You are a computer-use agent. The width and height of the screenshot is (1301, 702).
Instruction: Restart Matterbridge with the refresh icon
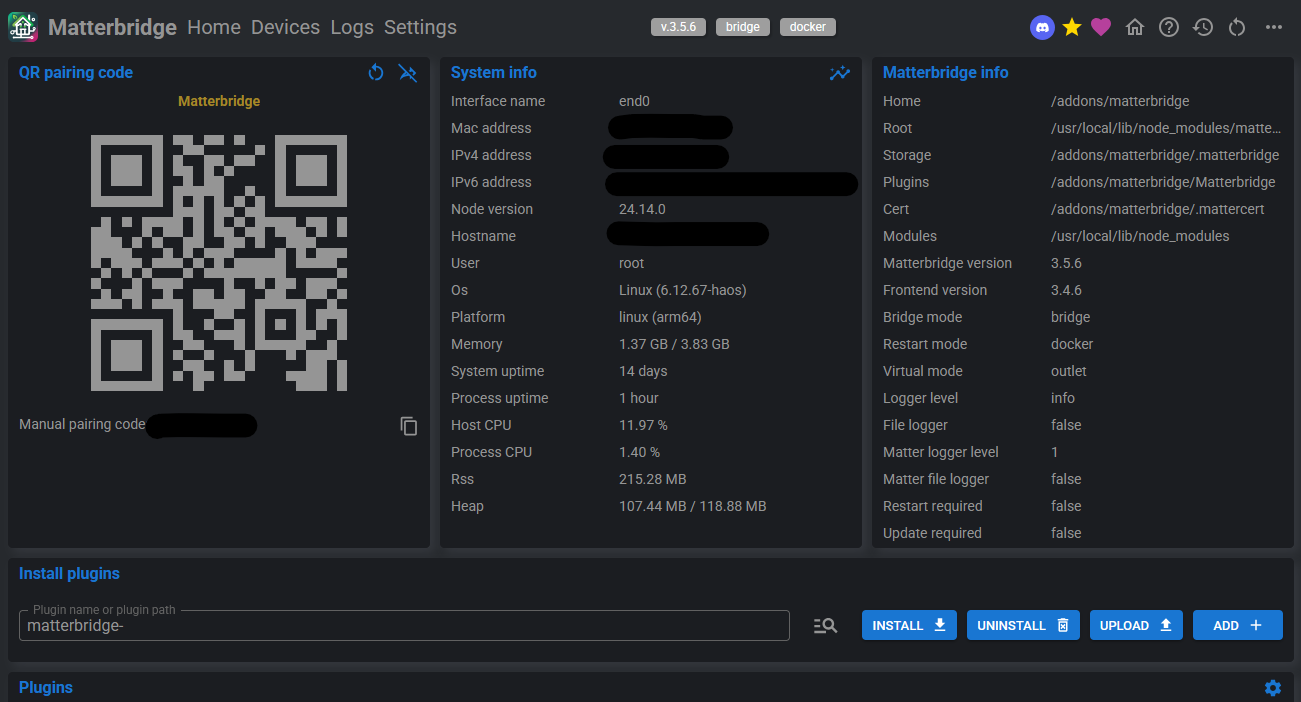(1237, 27)
